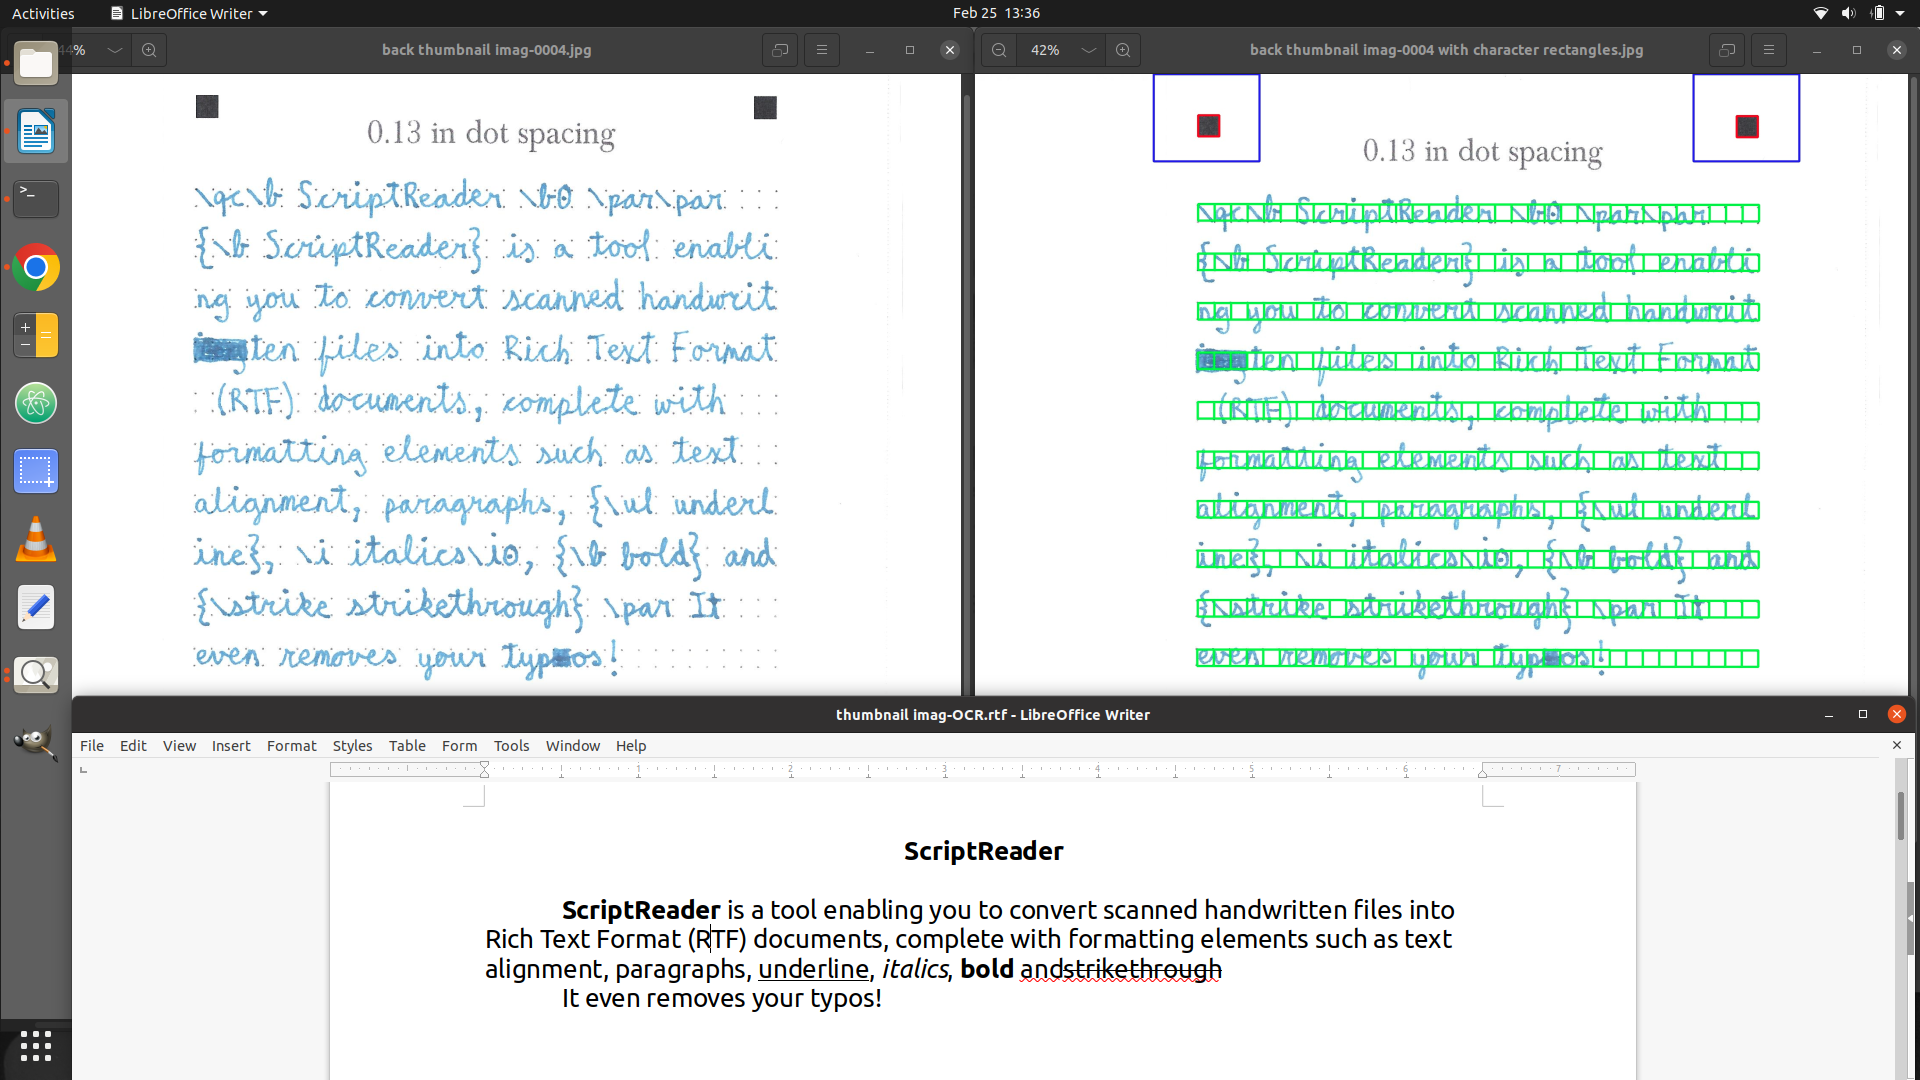Expand zoom level dropdown in right image viewer
This screenshot has width=1920, height=1080.
point(1089,50)
